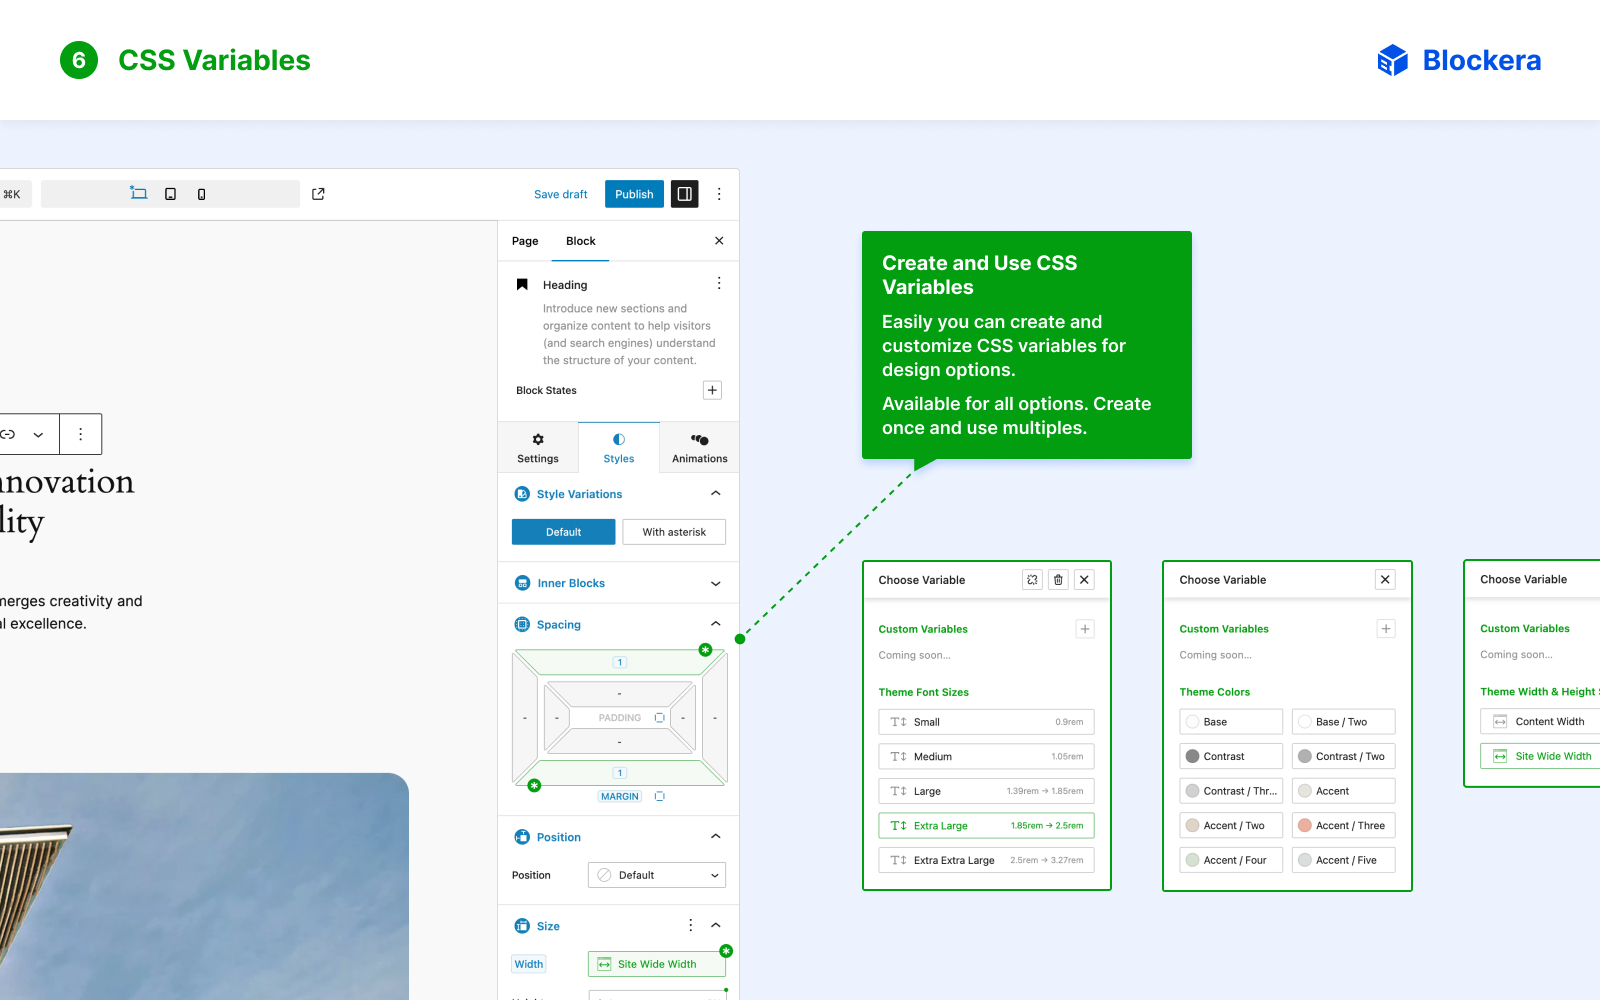Choose the Medium font size variable
Viewport: 1600px width, 1000px height.
(x=986, y=757)
